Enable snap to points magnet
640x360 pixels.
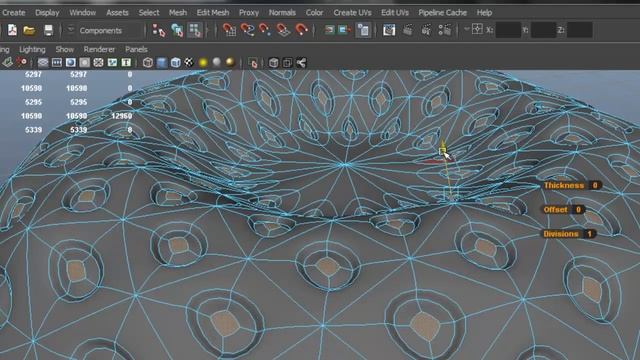point(265,30)
